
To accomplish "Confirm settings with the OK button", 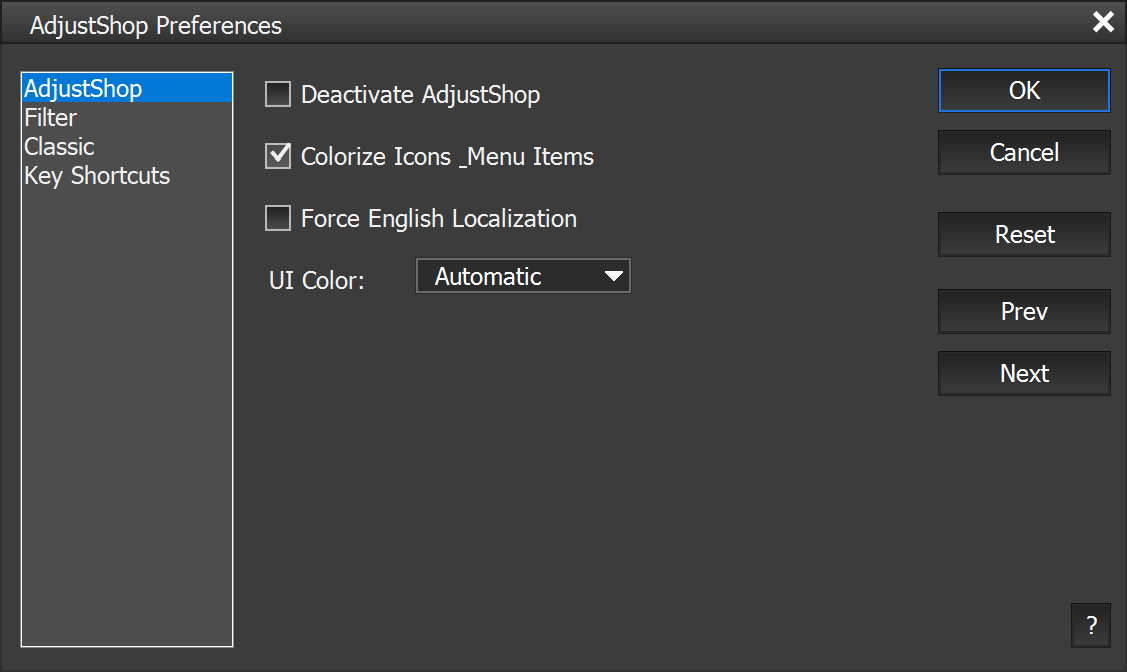I will click(x=1024, y=91).
